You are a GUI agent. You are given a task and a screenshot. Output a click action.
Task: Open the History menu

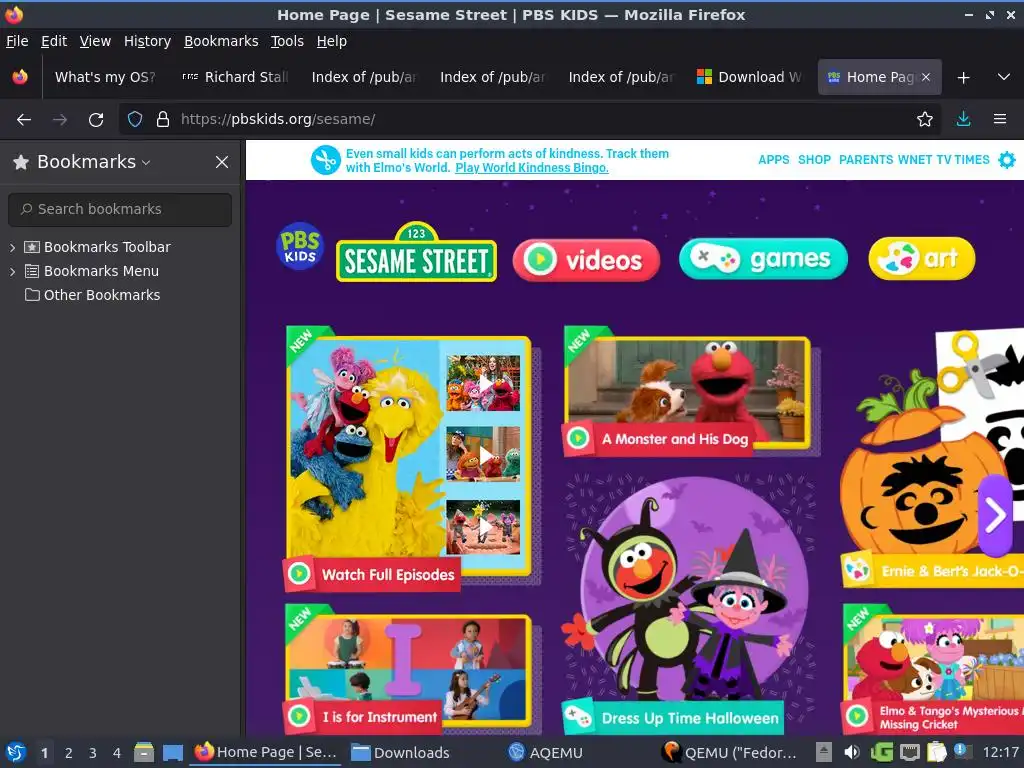pos(148,41)
